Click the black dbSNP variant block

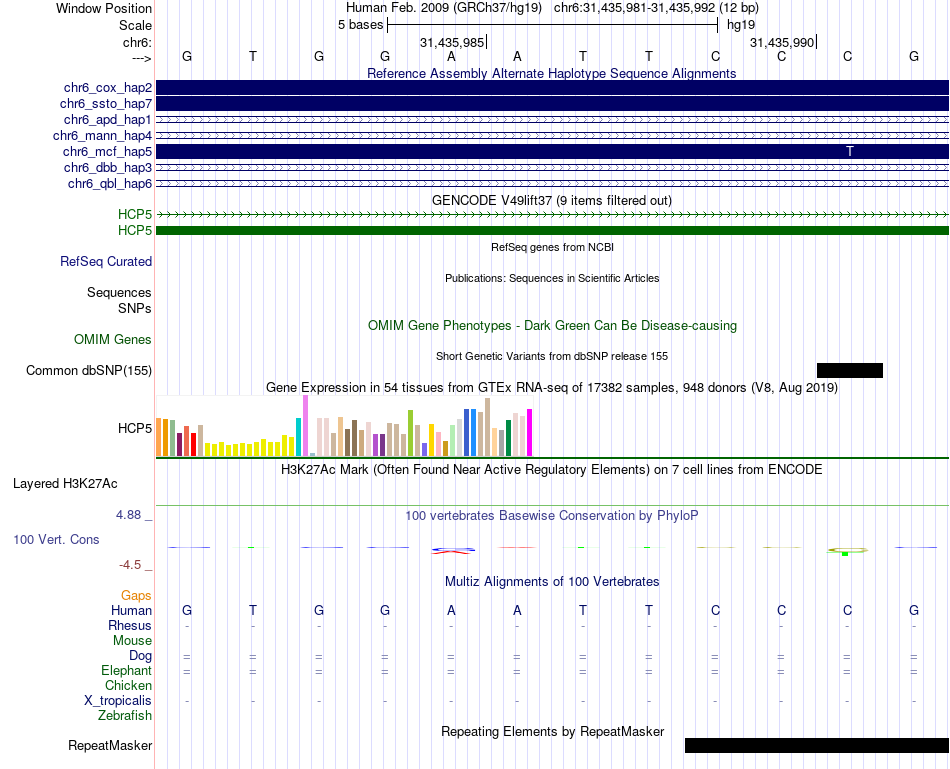tap(849, 370)
